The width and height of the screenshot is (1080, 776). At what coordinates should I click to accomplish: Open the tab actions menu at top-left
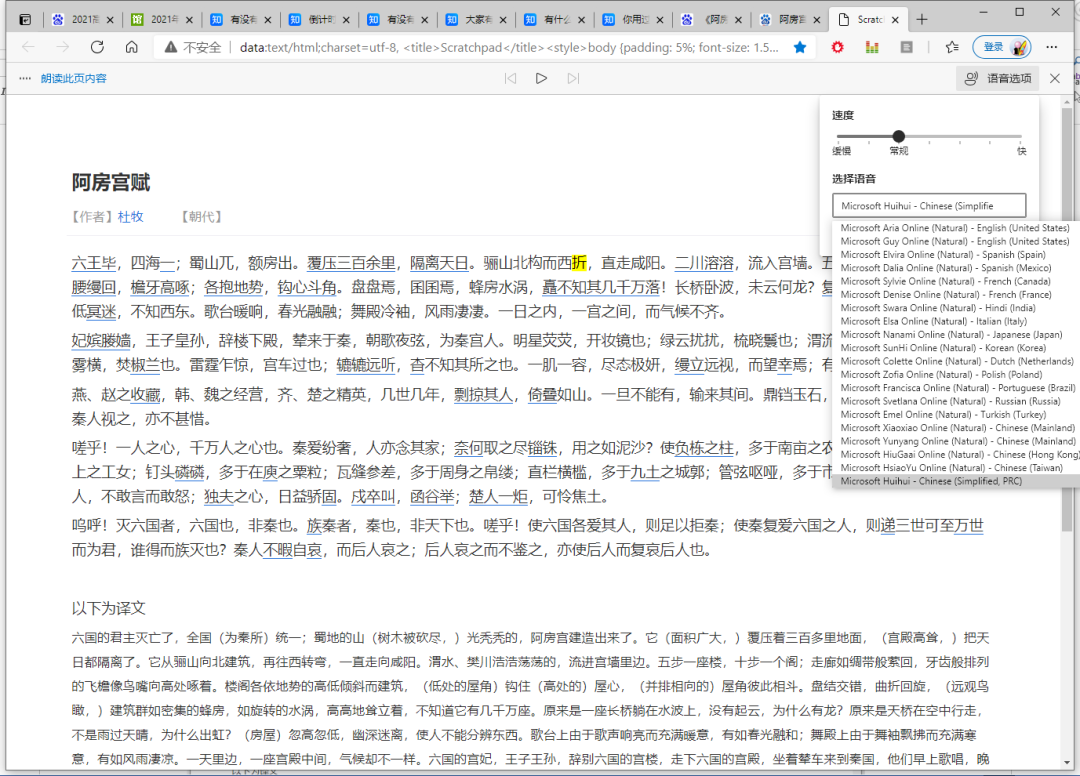tap(24, 18)
